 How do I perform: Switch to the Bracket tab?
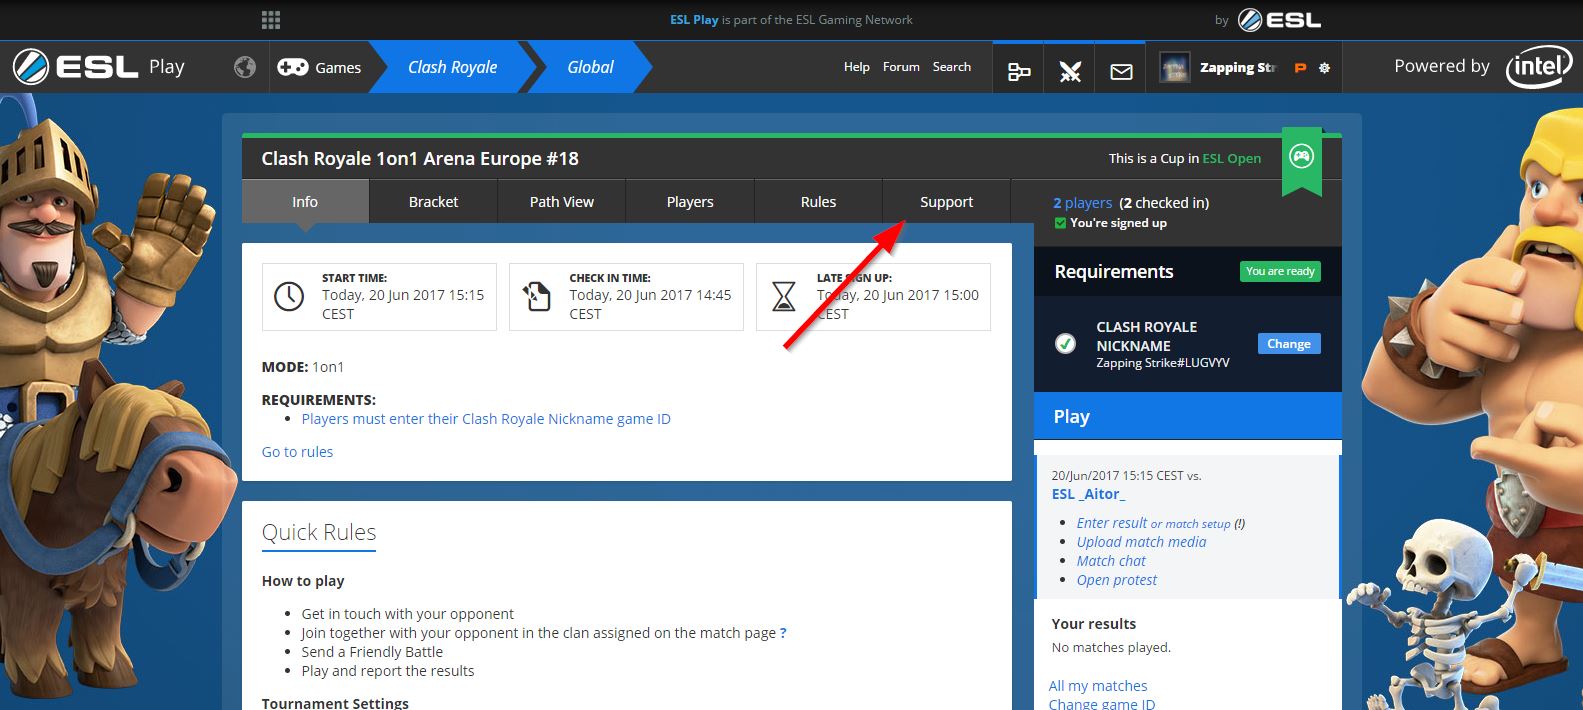[433, 201]
